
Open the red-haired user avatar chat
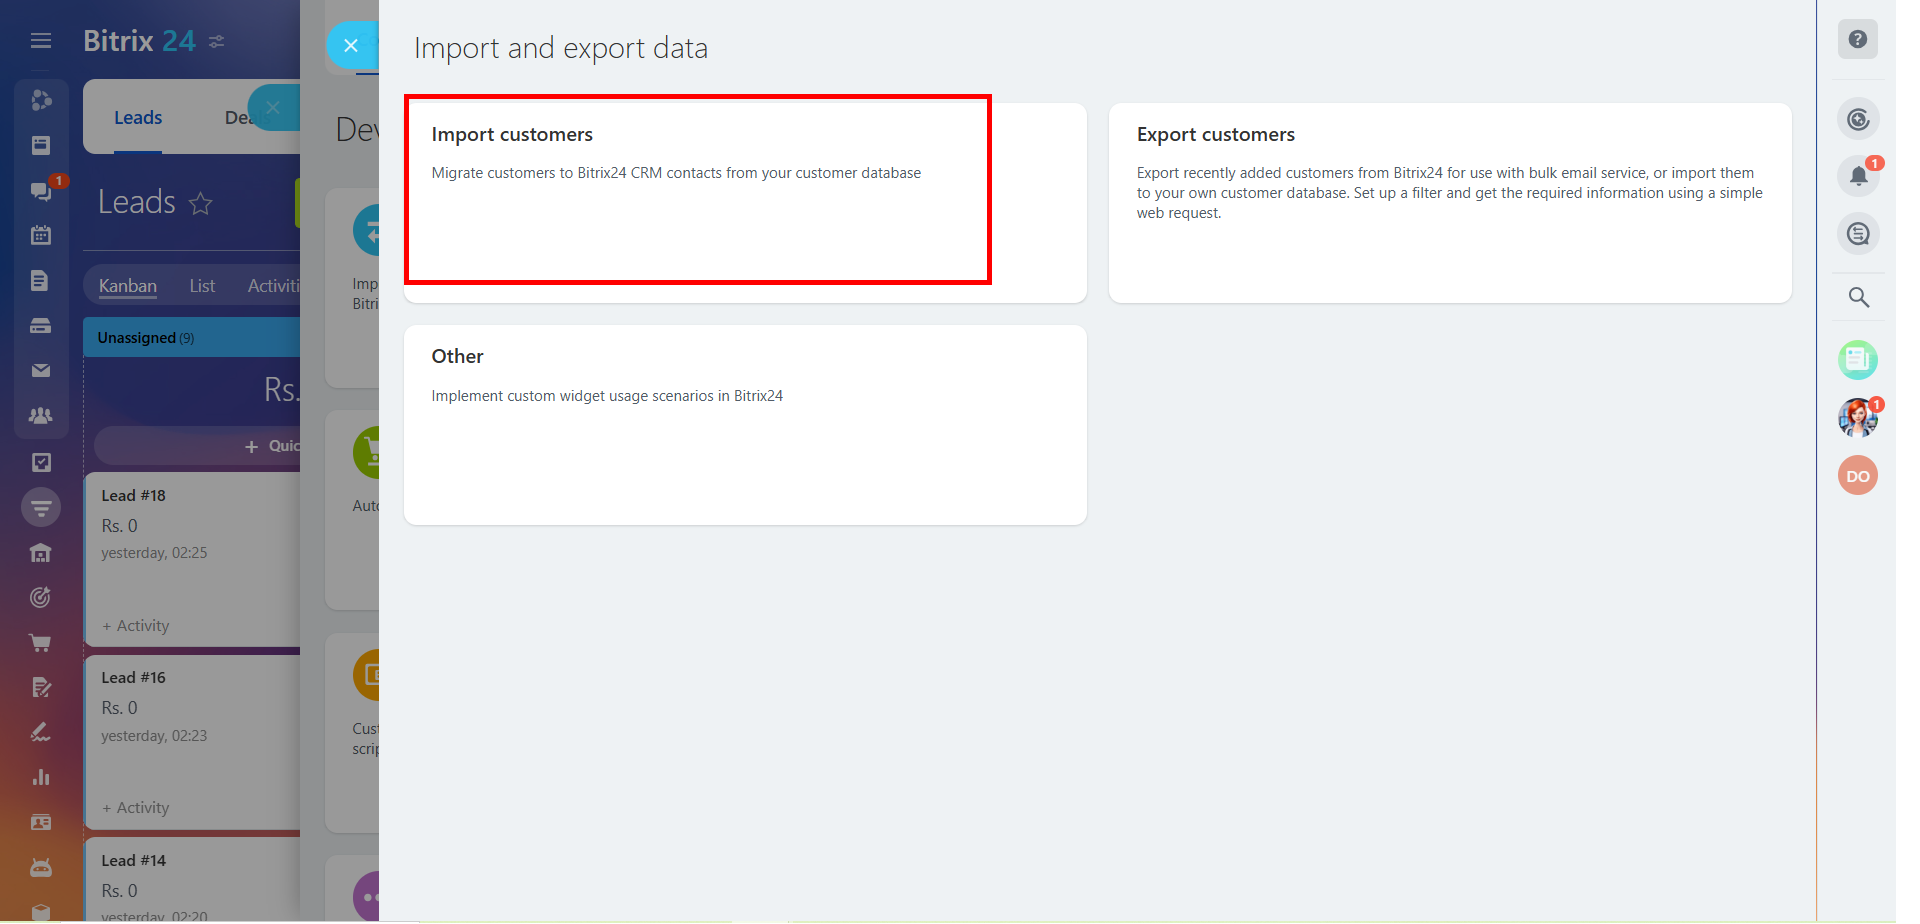click(x=1858, y=418)
